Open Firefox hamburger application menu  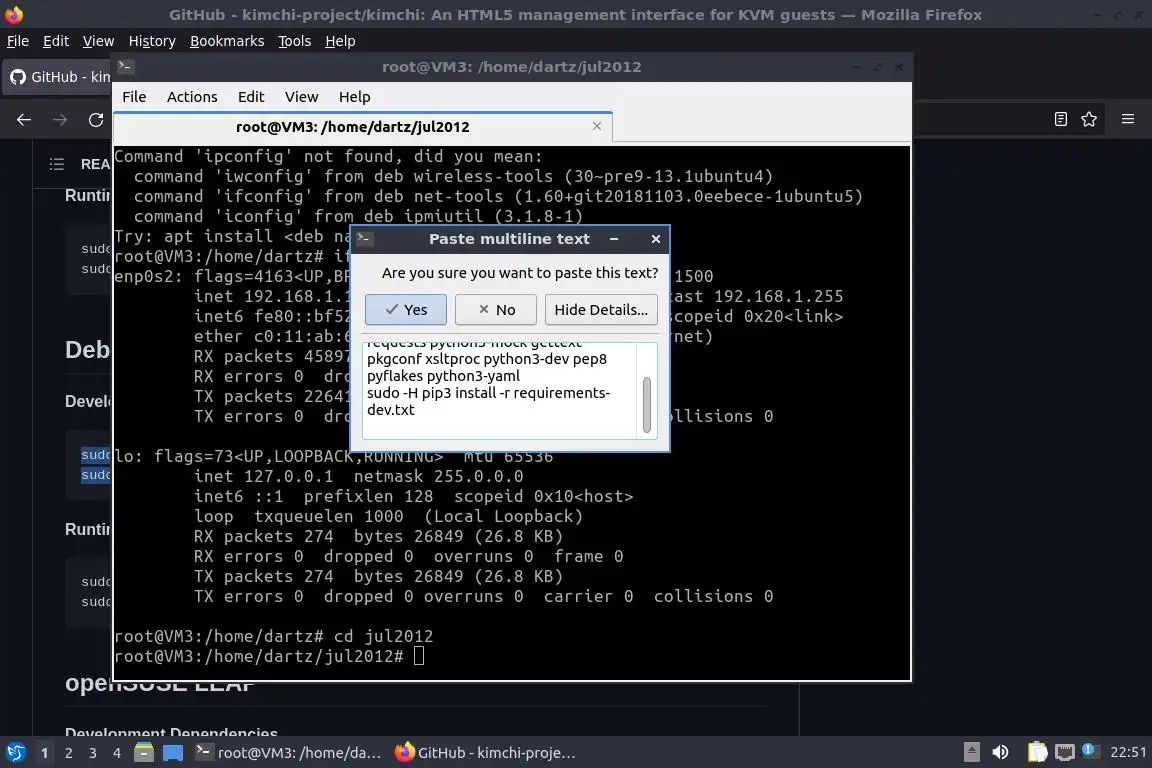1128,119
